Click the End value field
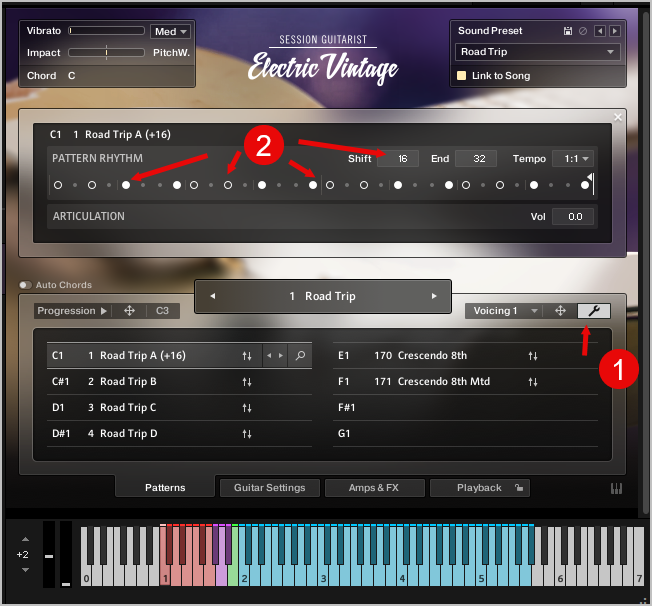 click(x=476, y=158)
